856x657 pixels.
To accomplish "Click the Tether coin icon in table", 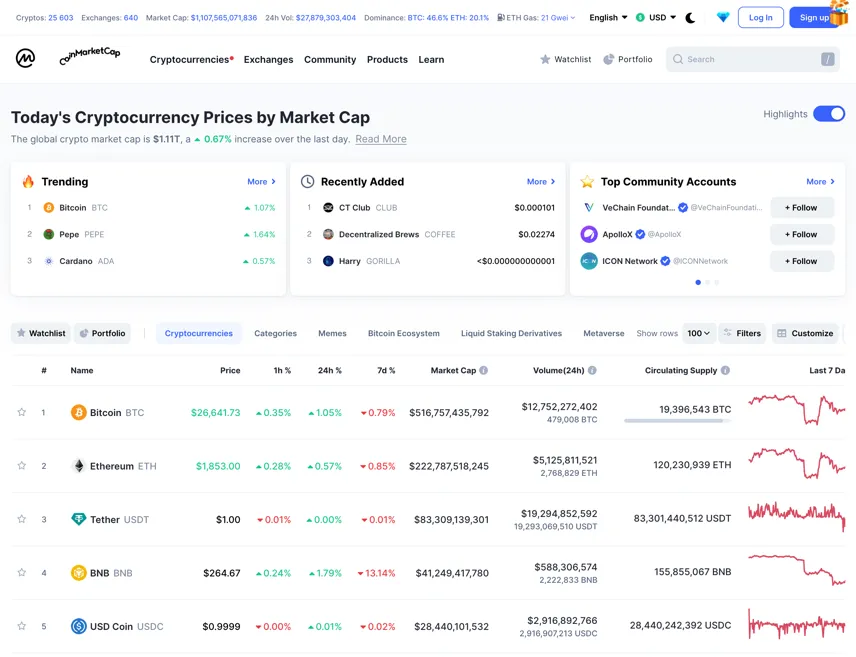I will point(79,519).
